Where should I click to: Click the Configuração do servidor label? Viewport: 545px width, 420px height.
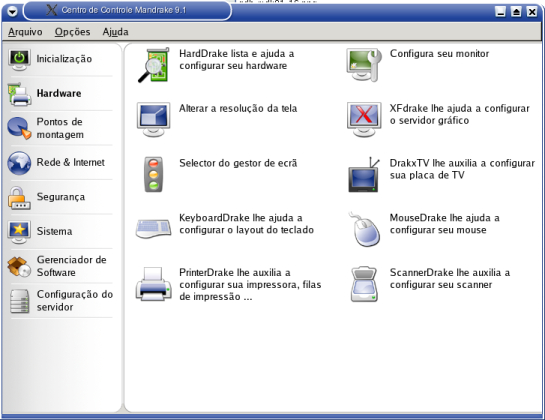pyautogui.click(x=75, y=300)
